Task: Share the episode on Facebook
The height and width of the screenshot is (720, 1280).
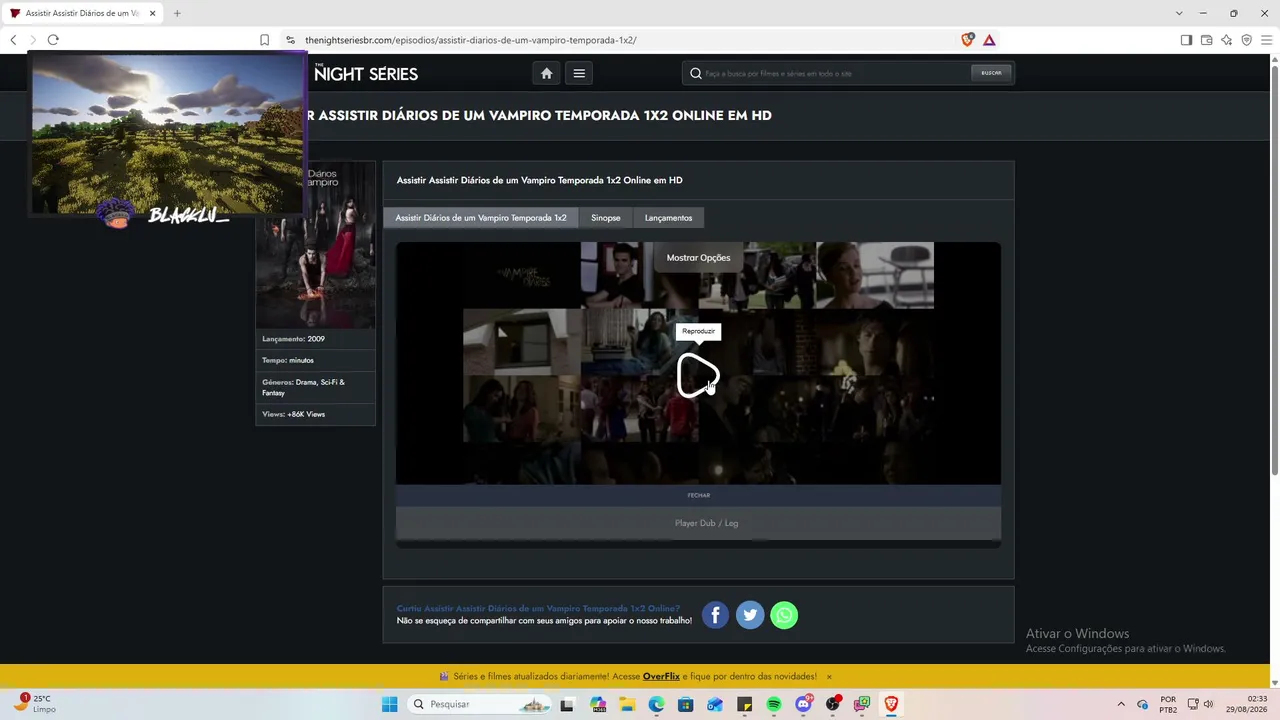Action: click(716, 615)
